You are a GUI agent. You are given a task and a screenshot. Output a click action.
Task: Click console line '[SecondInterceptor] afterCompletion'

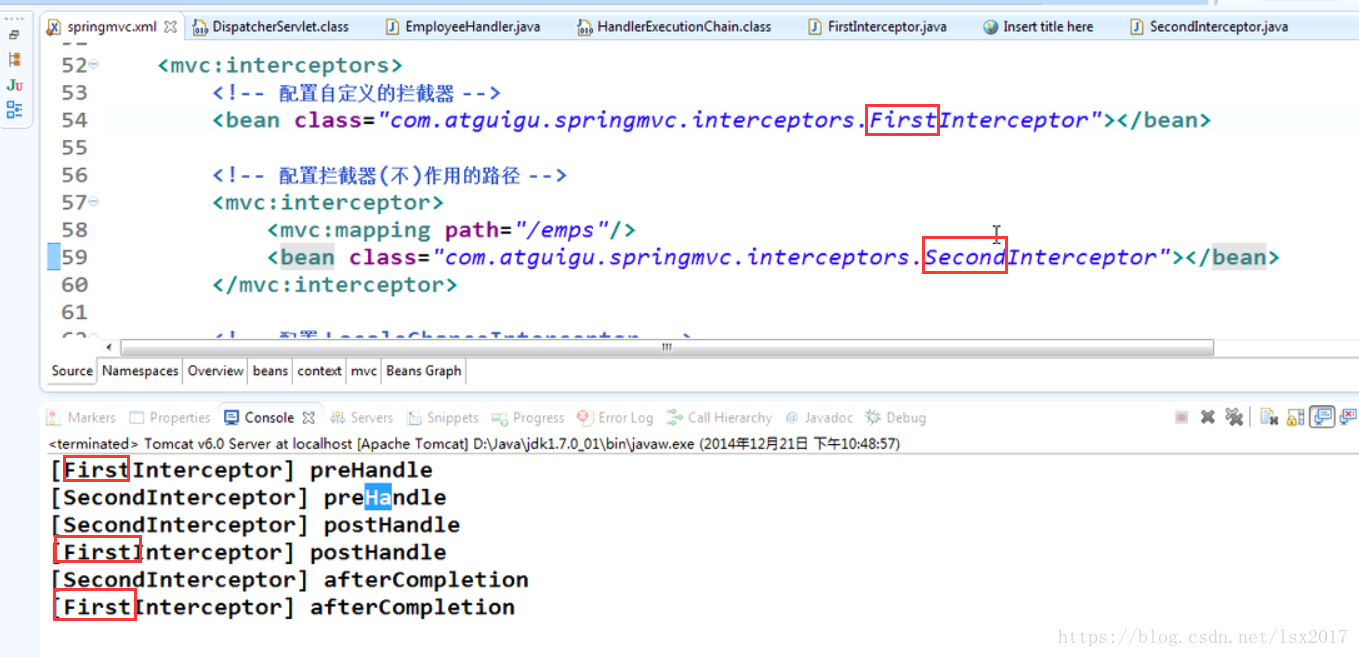[x=290, y=580]
